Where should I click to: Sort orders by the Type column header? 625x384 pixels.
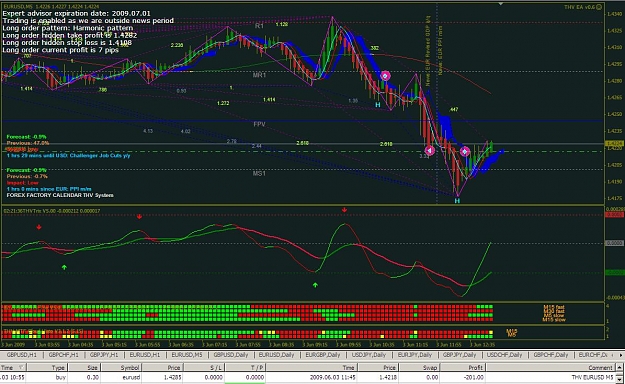click(x=46, y=368)
